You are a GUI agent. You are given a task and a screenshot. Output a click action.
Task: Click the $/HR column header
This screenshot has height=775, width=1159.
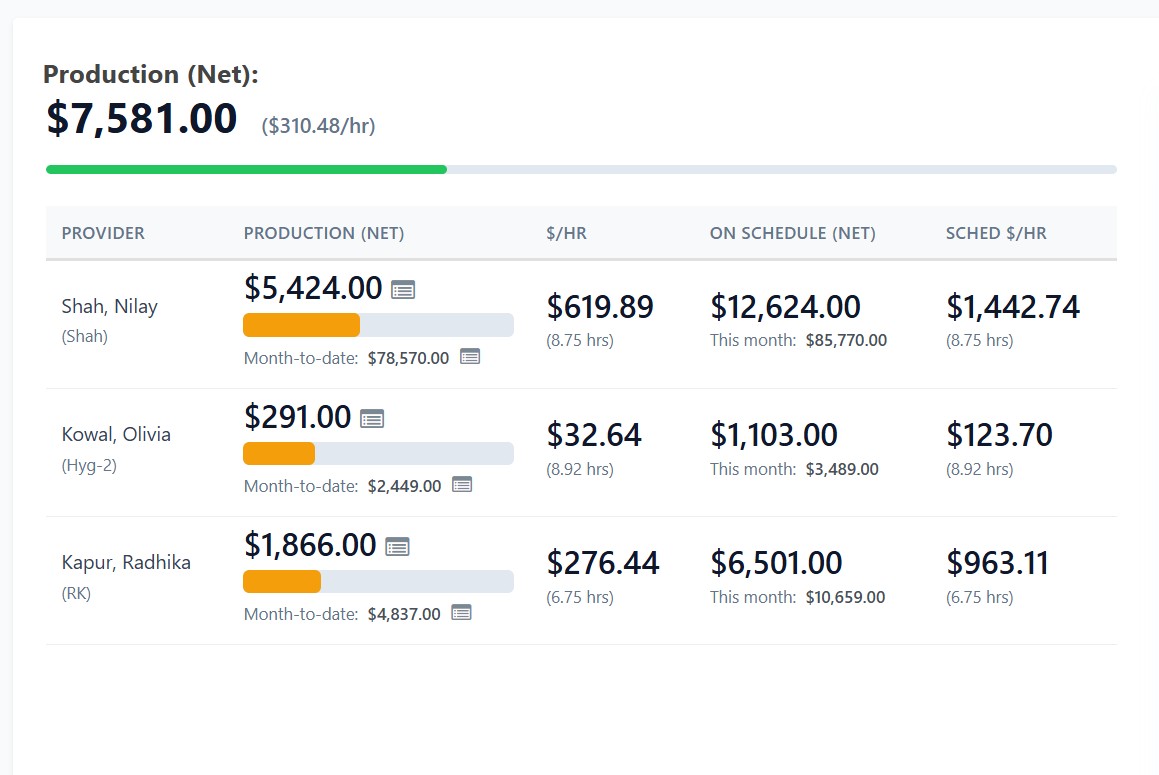click(566, 233)
